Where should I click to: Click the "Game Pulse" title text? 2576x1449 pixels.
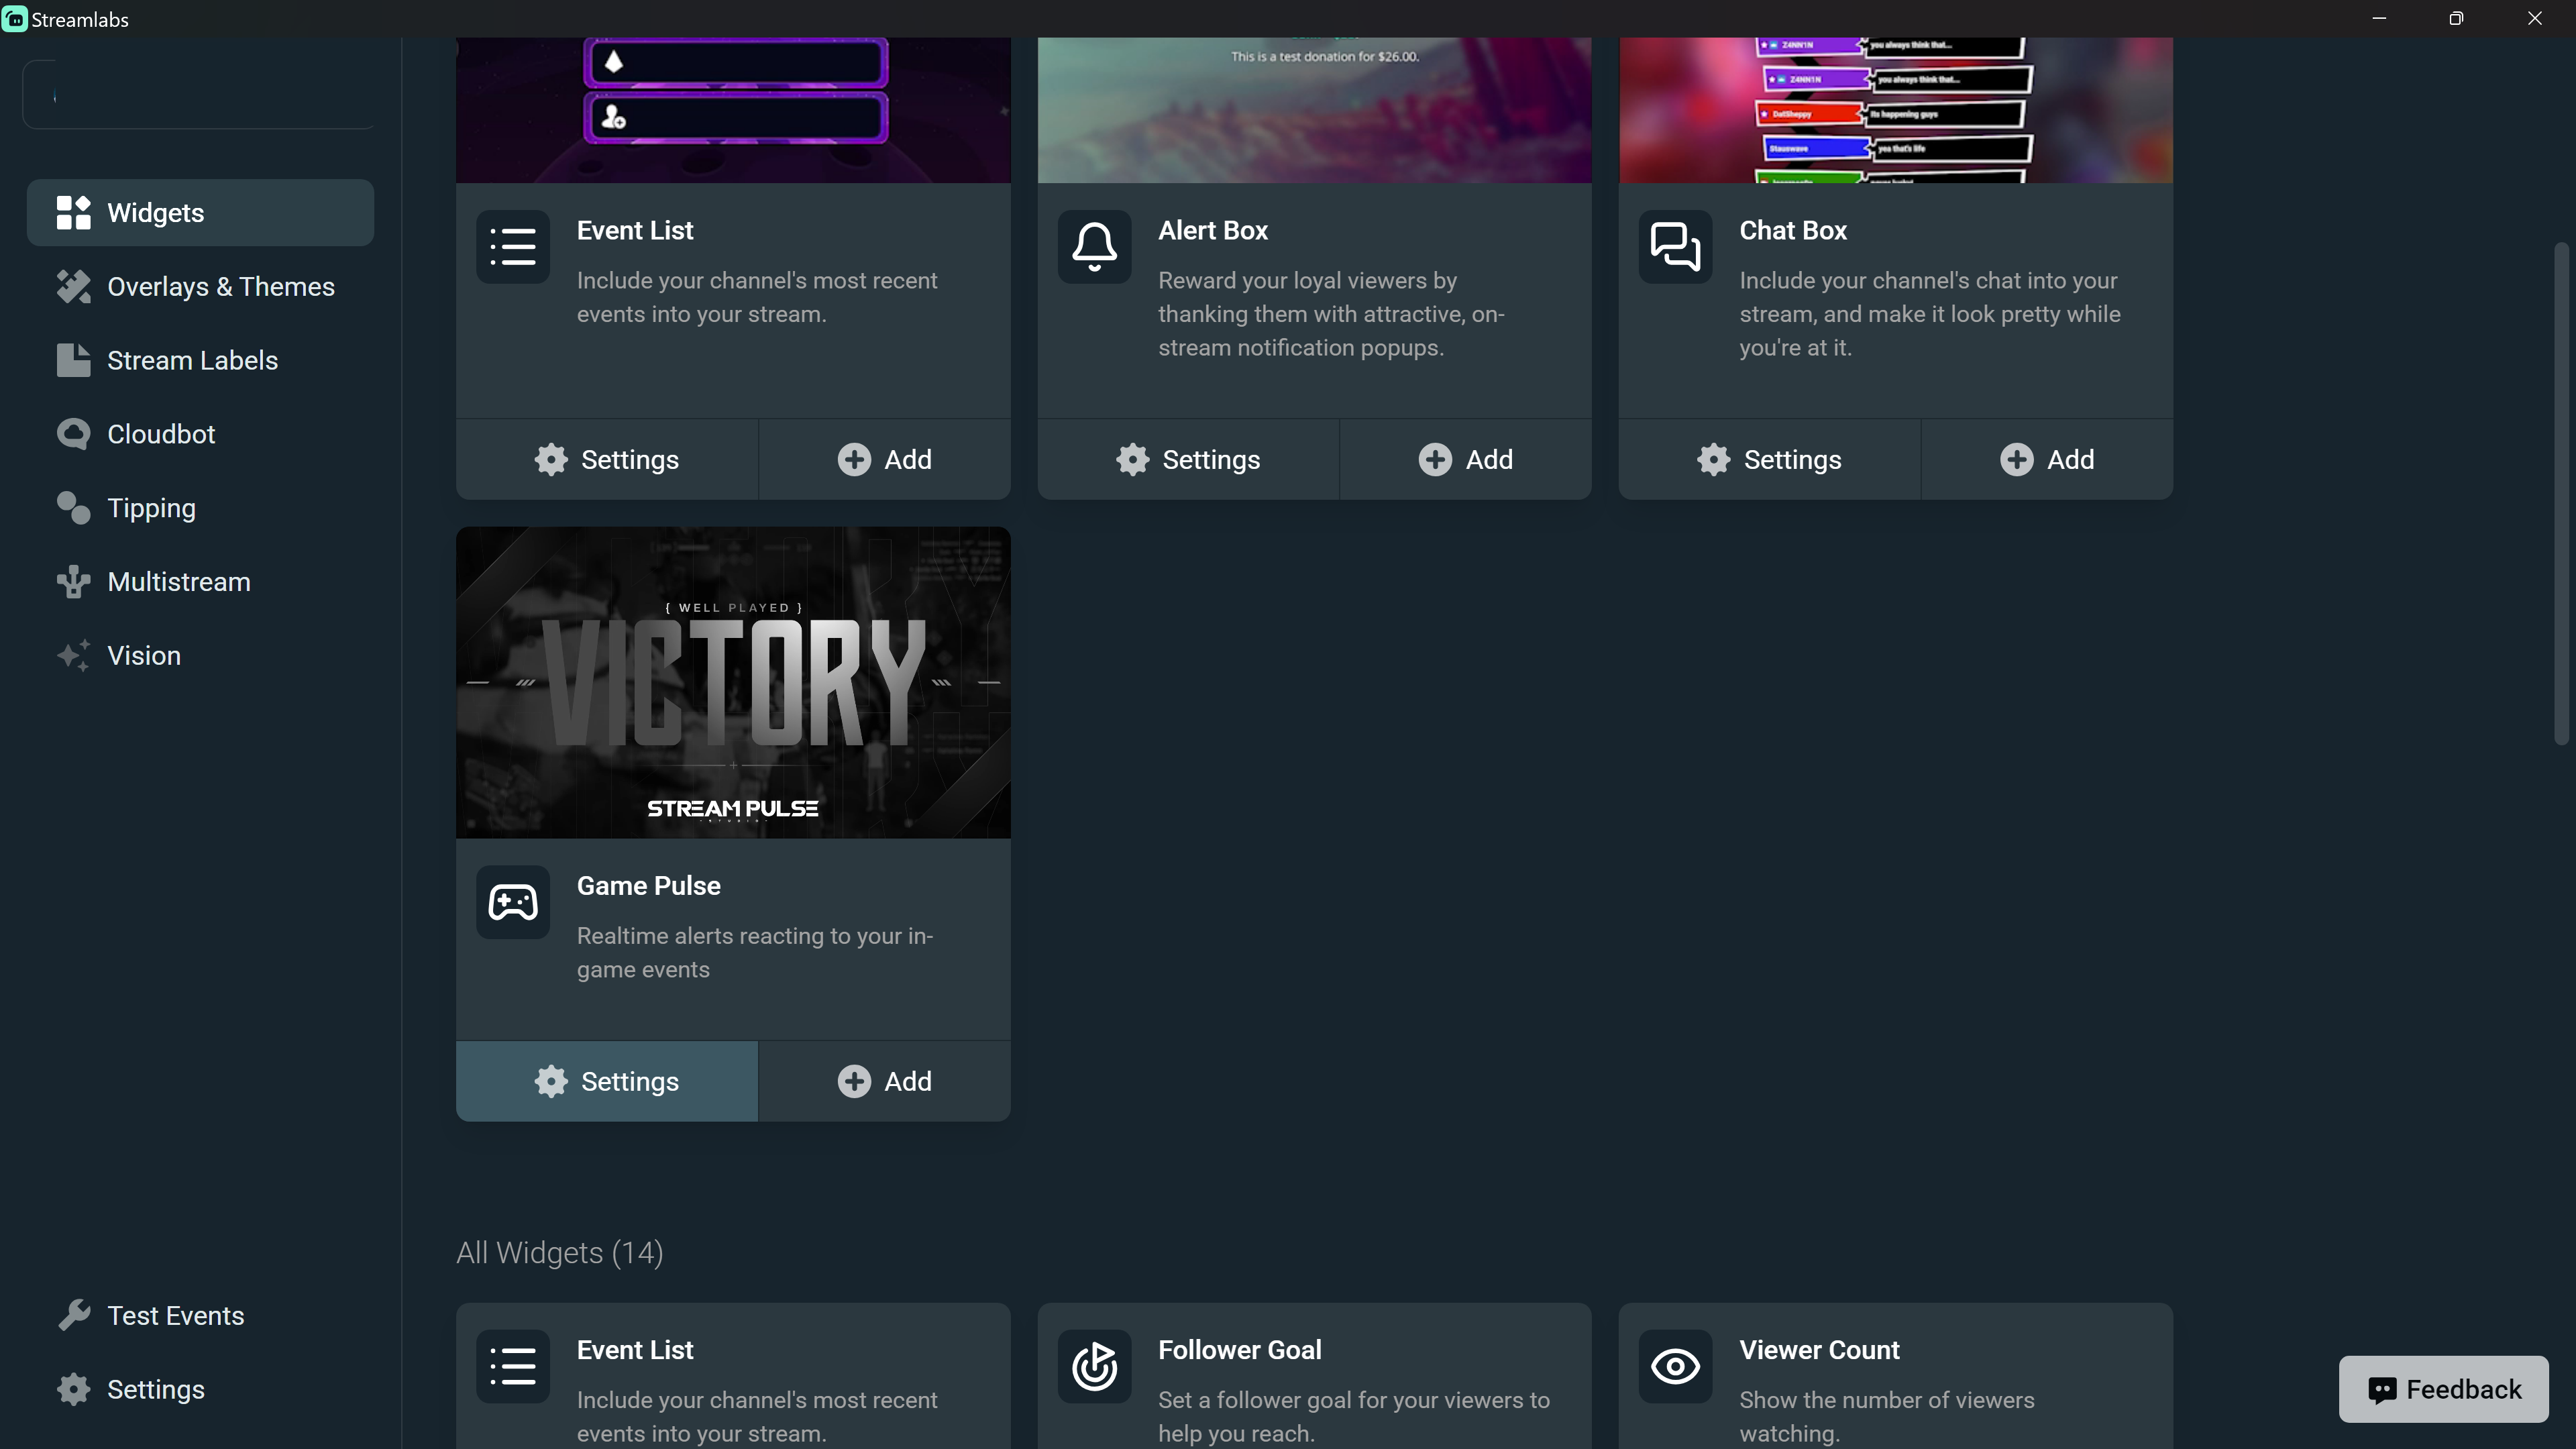pyautogui.click(x=648, y=886)
